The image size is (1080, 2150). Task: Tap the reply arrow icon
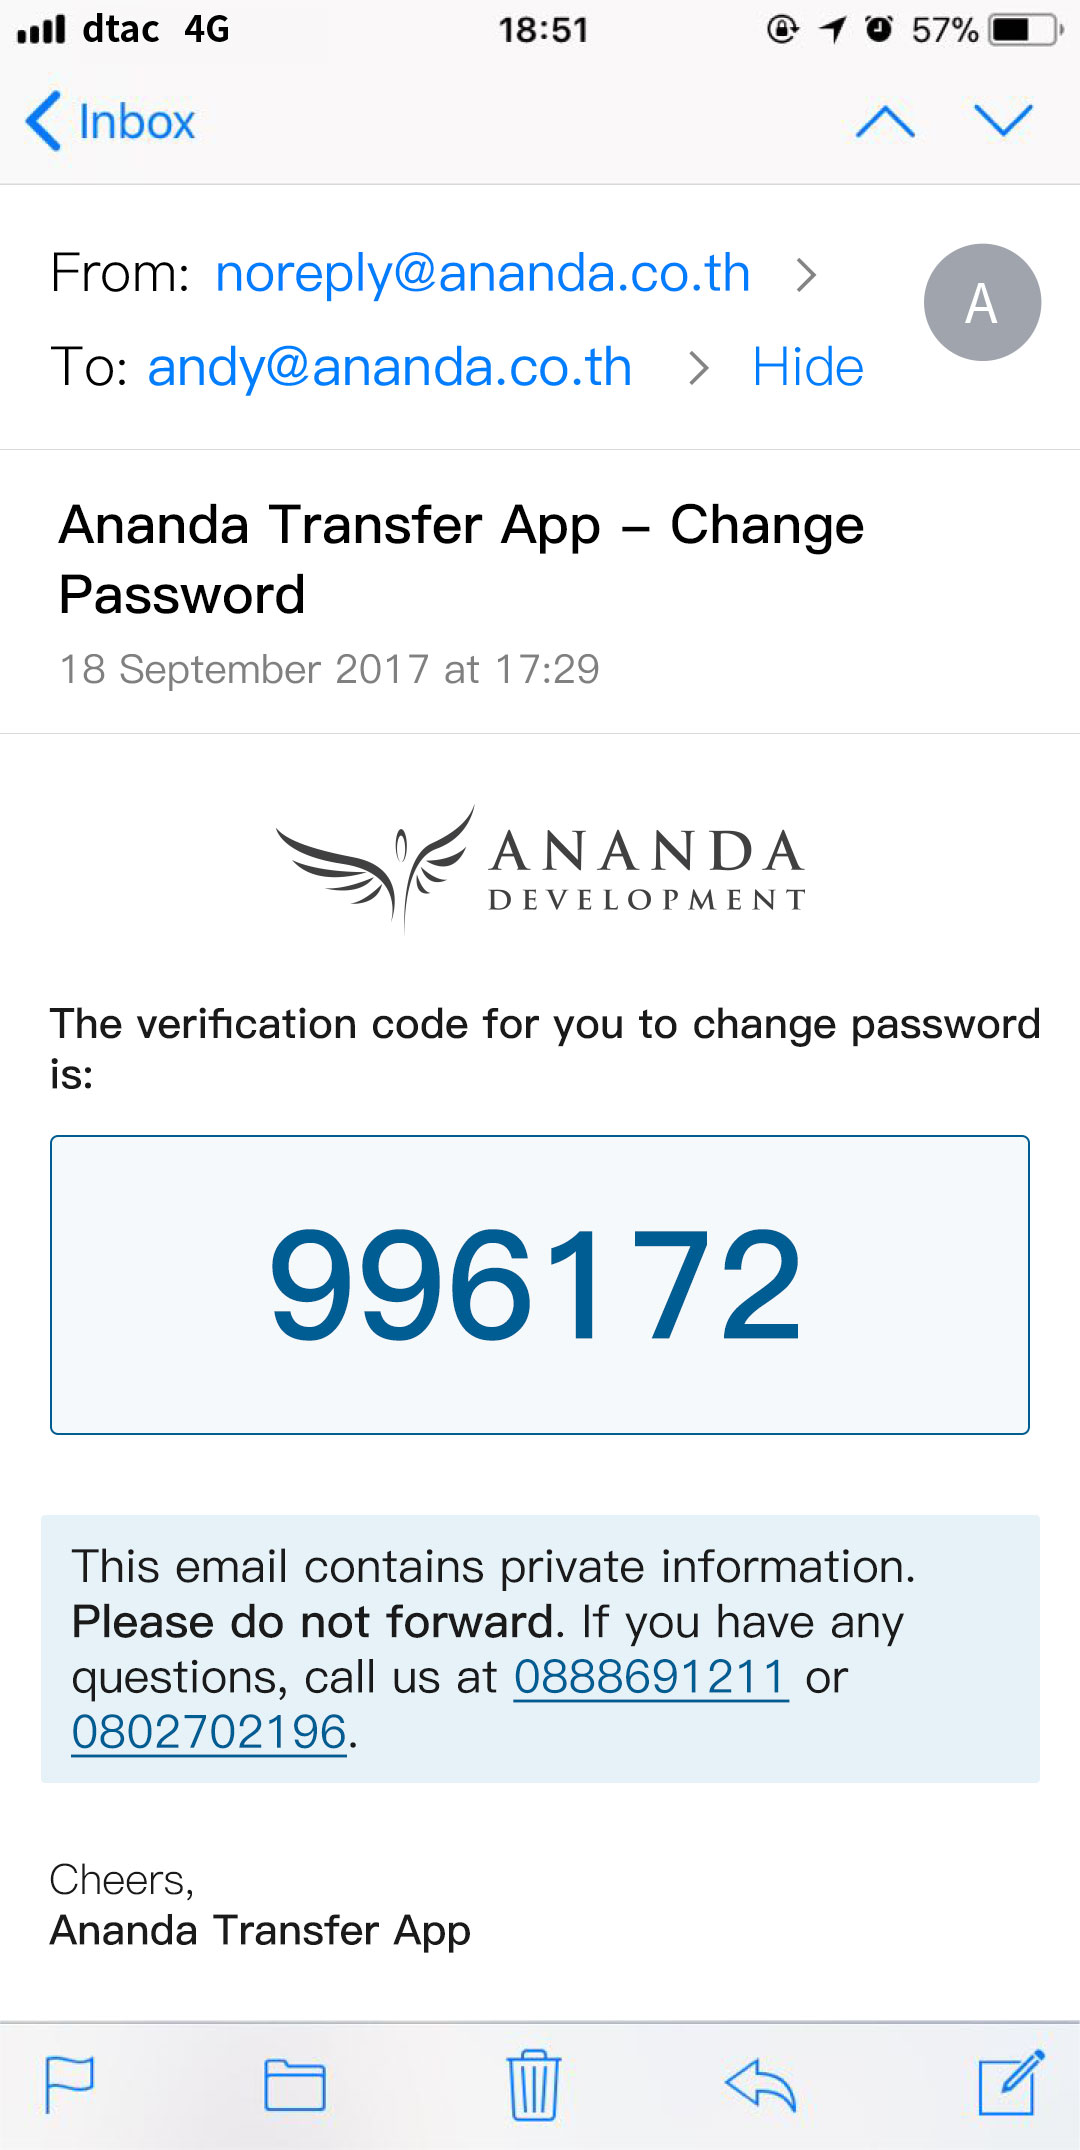click(x=760, y=2084)
